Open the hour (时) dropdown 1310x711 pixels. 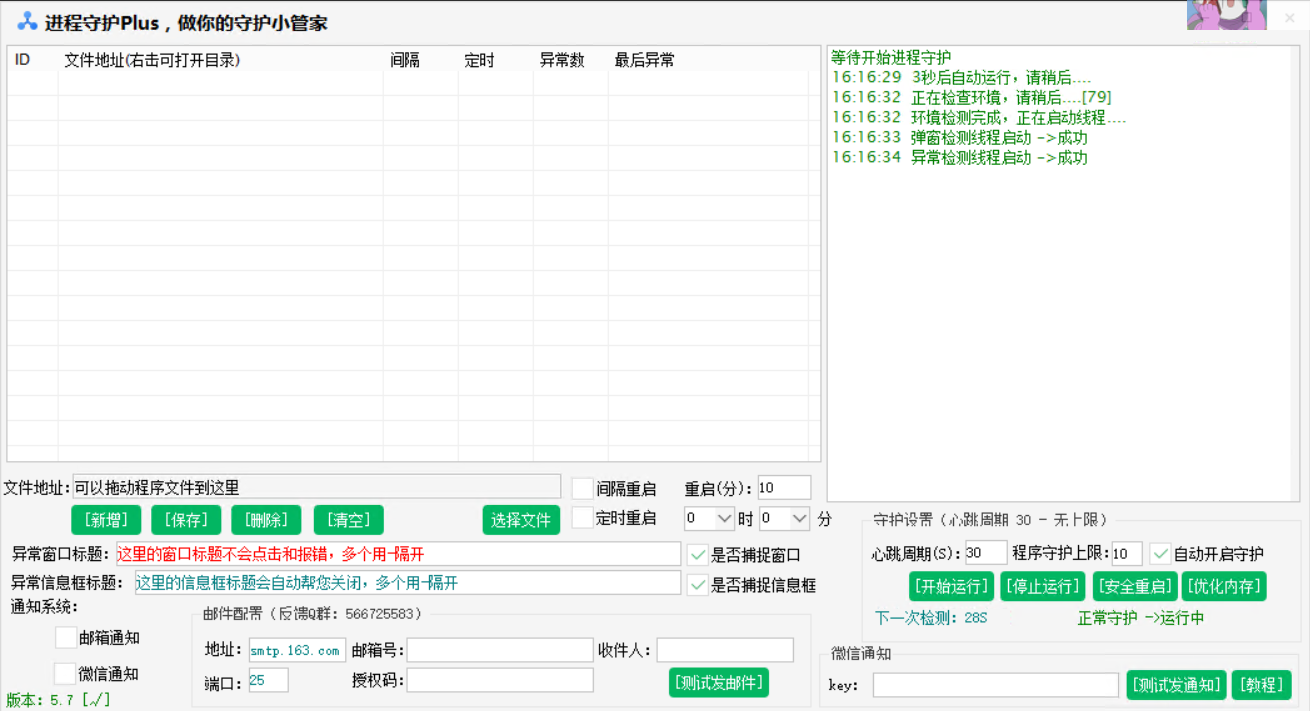pyautogui.click(x=710, y=519)
